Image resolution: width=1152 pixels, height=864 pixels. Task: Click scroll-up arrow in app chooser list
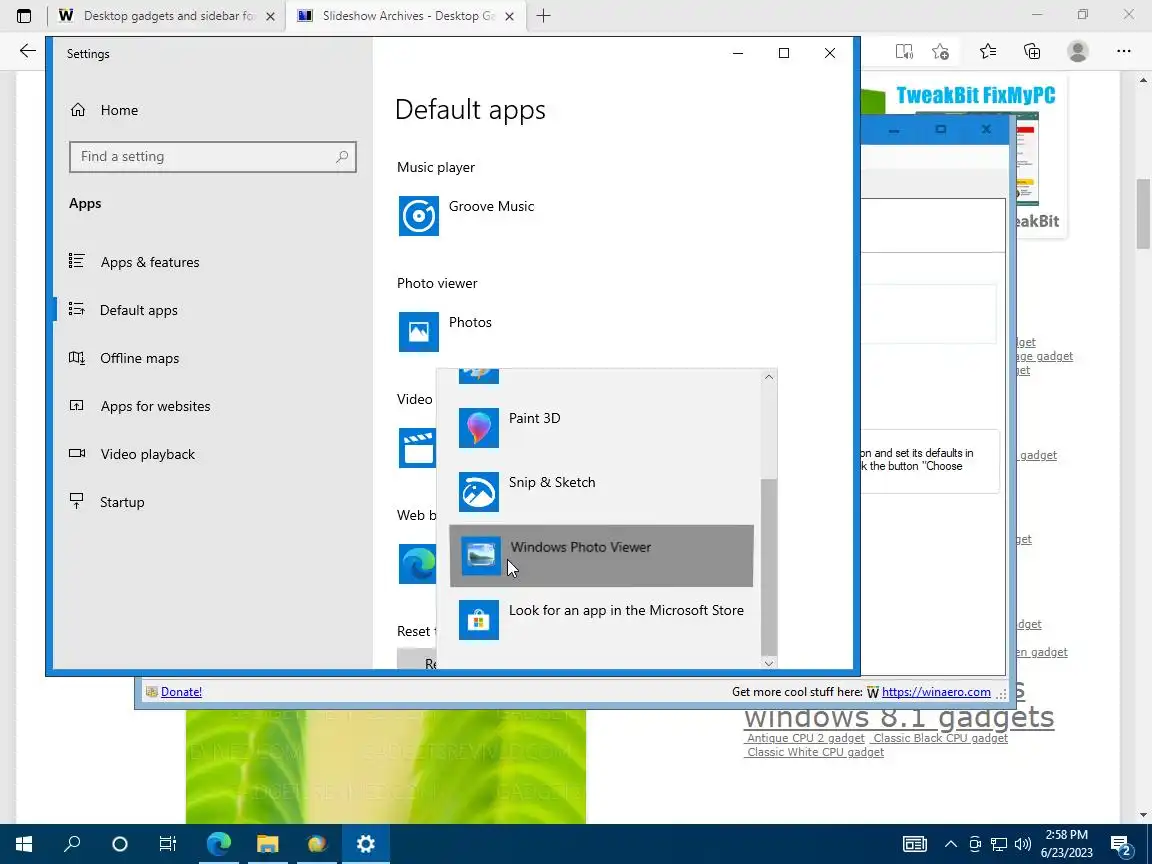tap(768, 377)
